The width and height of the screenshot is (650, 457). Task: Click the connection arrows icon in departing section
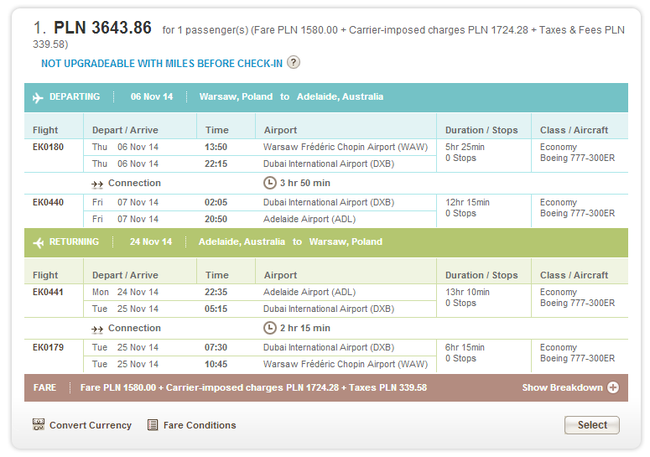[x=97, y=184]
